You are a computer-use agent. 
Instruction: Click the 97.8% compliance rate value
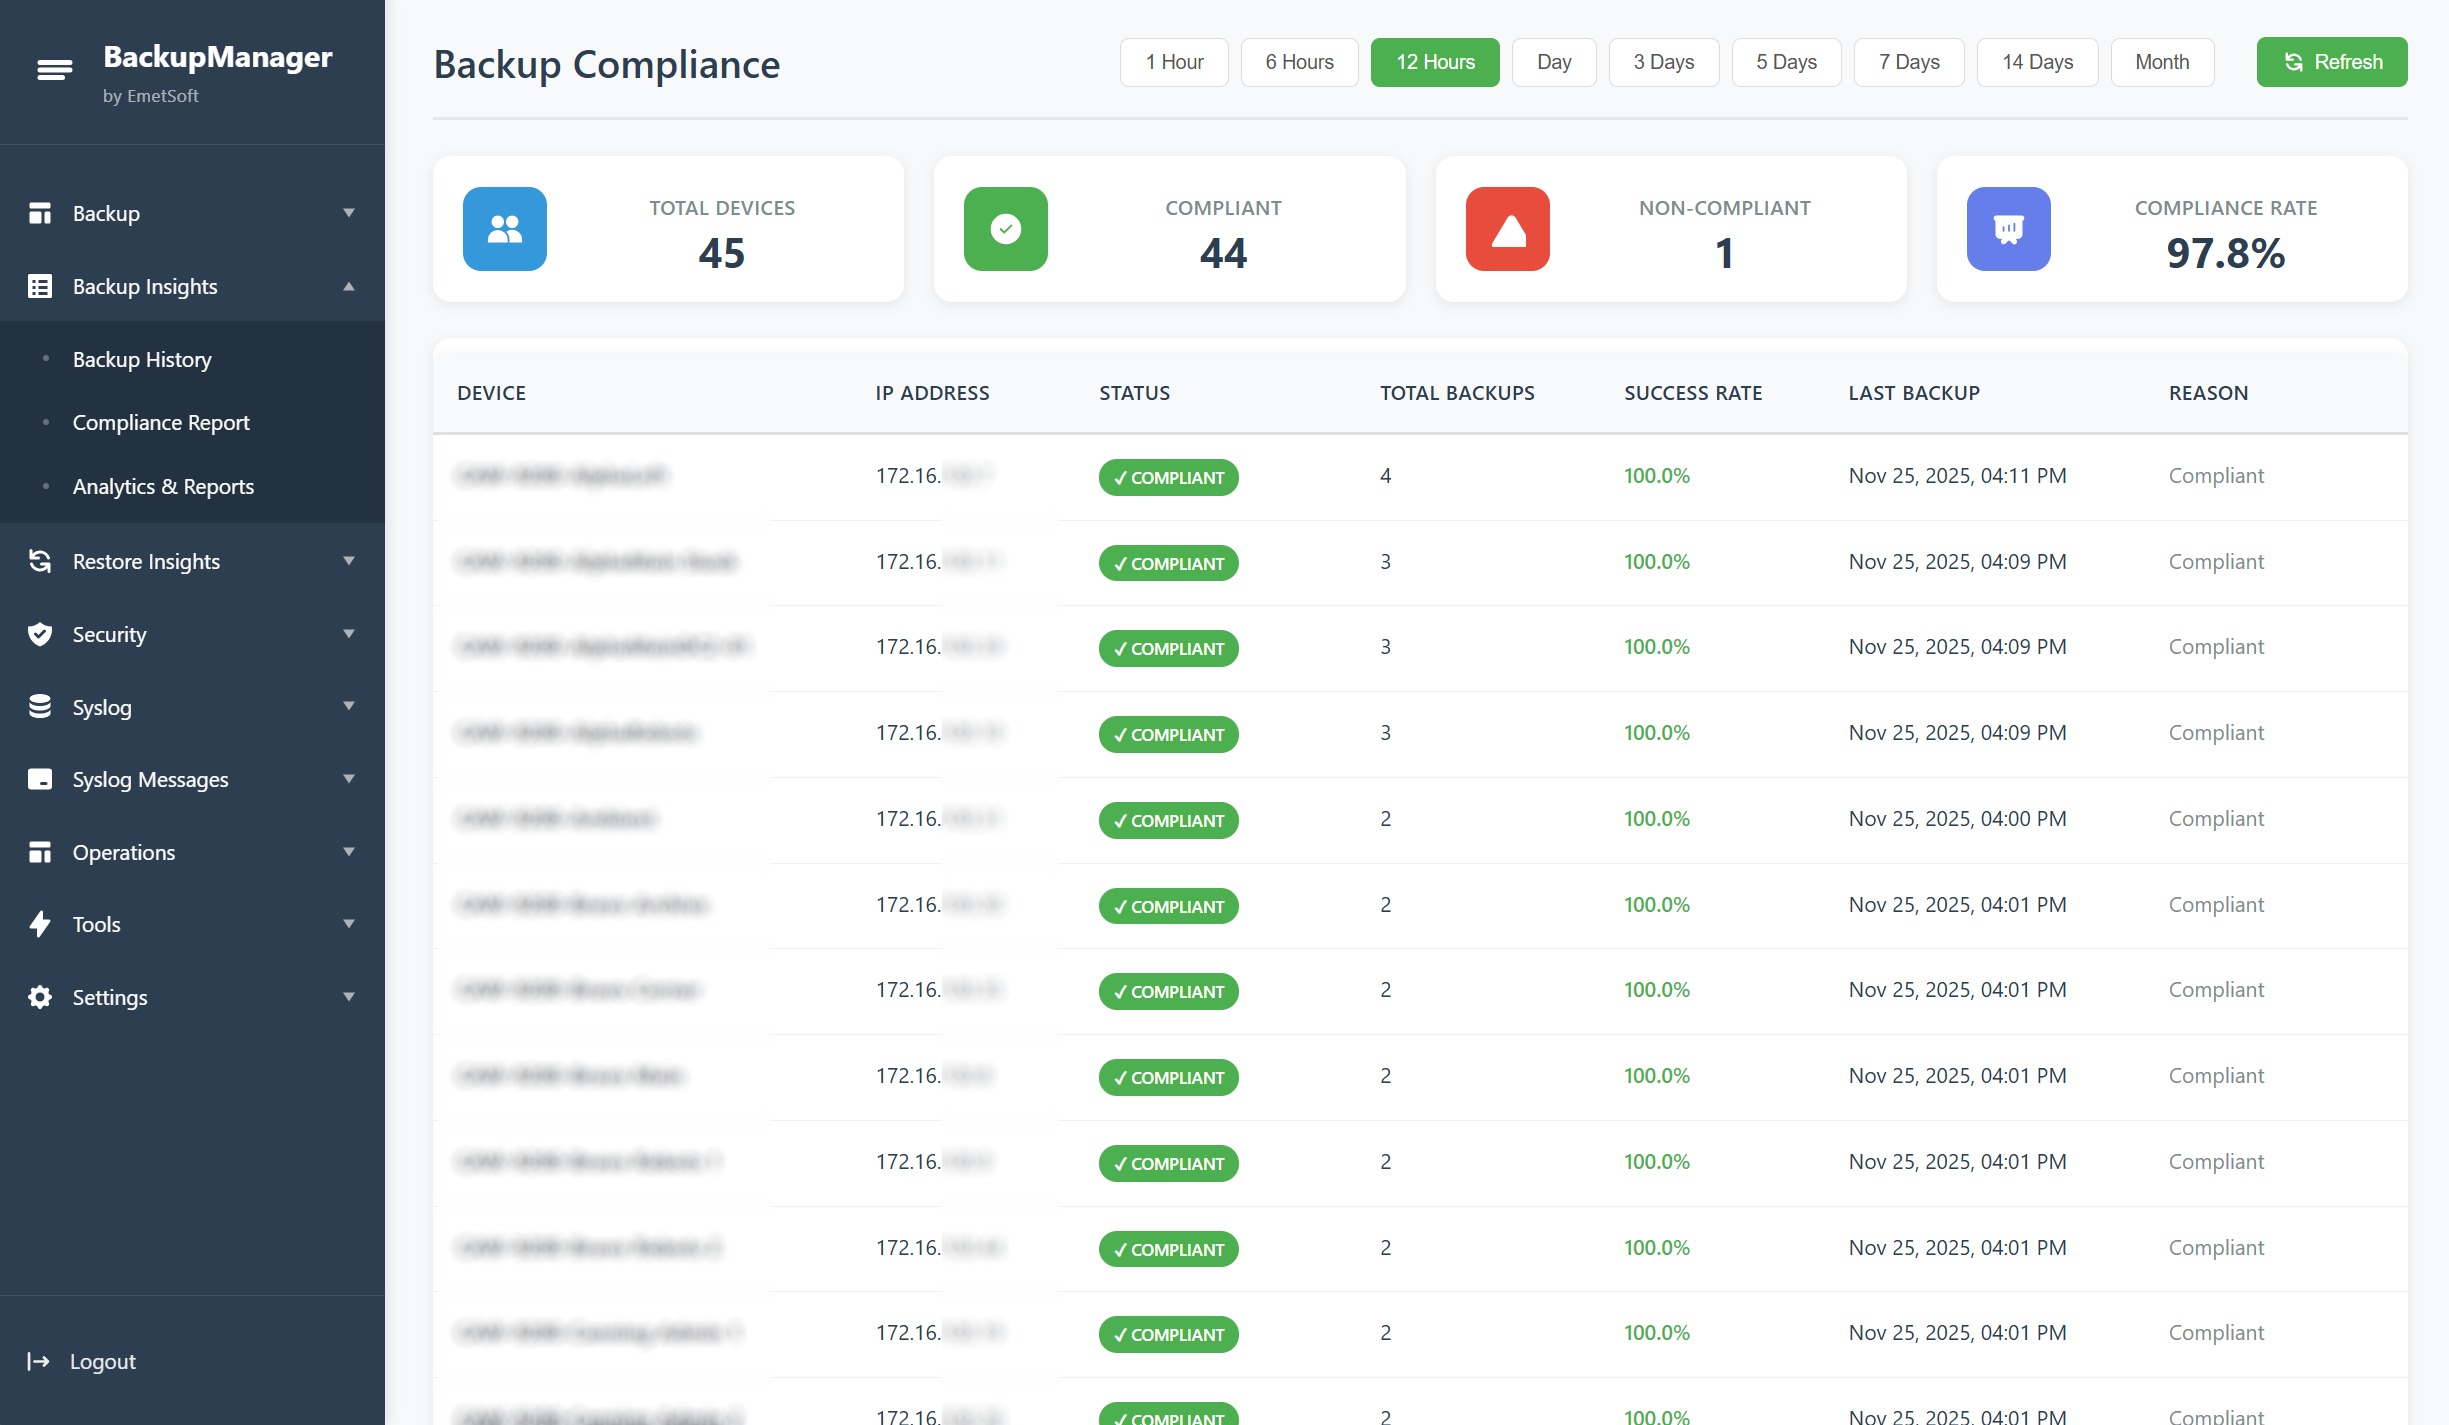[2225, 253]
